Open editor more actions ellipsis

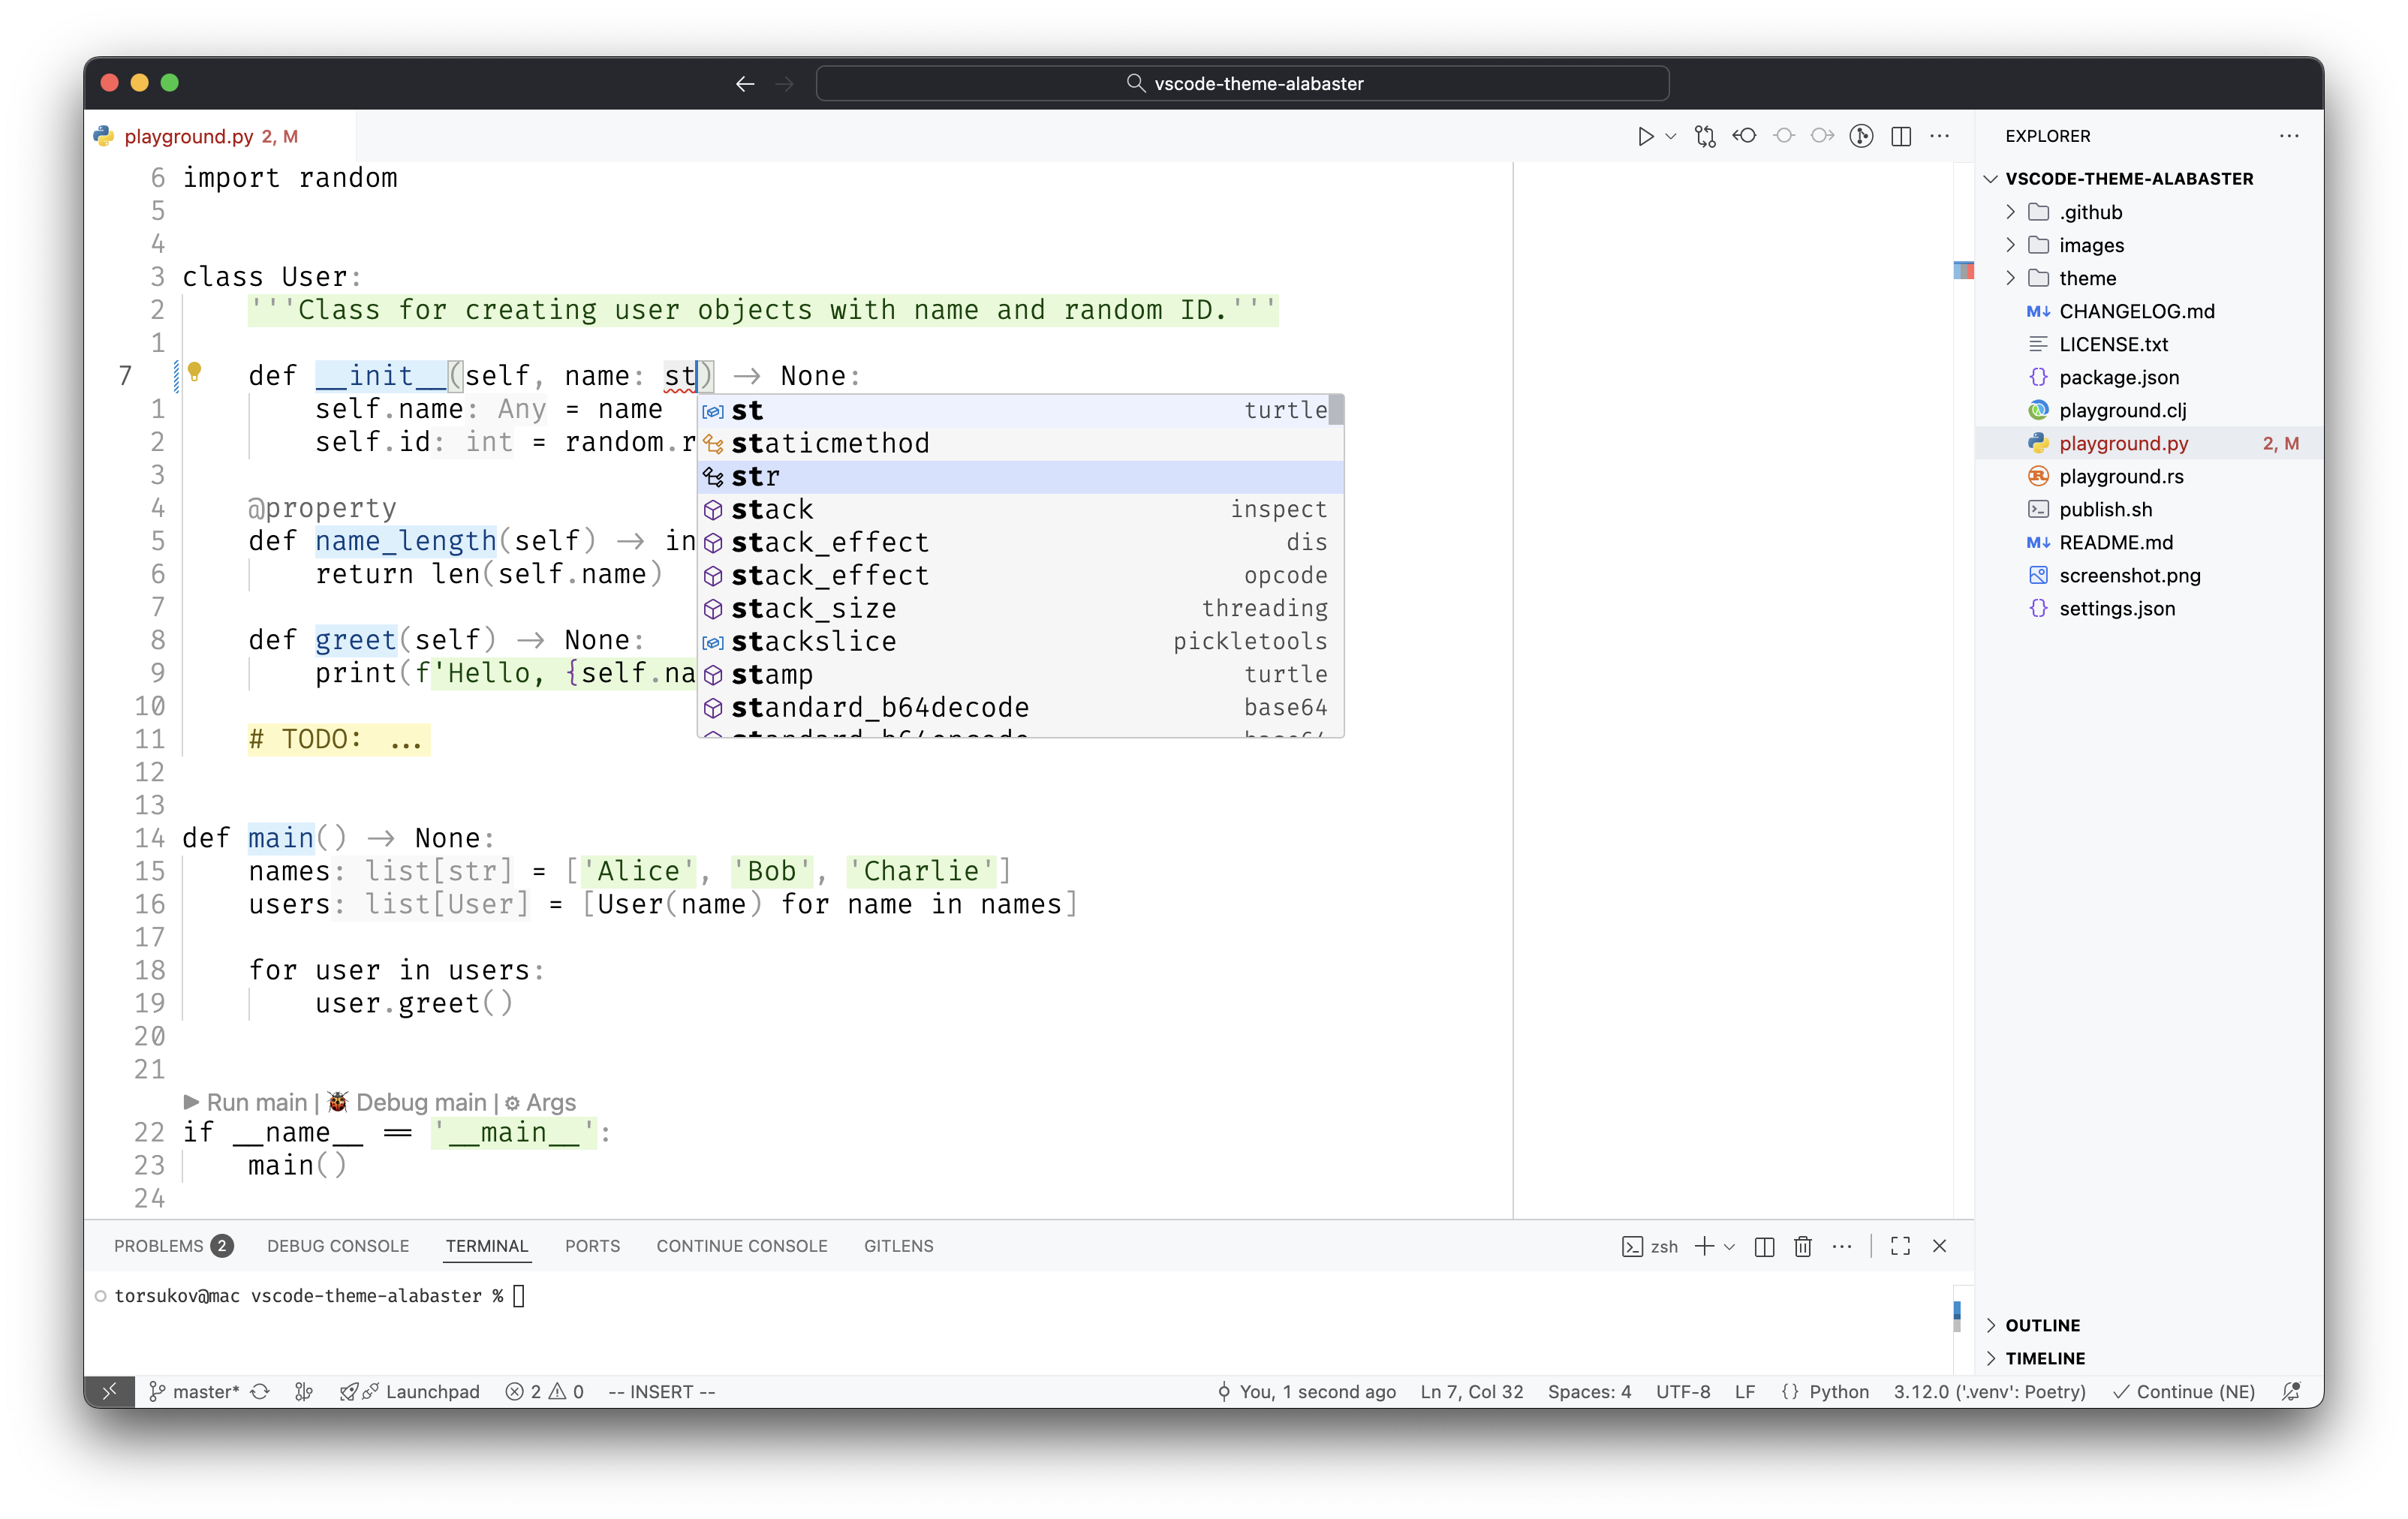pos(1940,136)
